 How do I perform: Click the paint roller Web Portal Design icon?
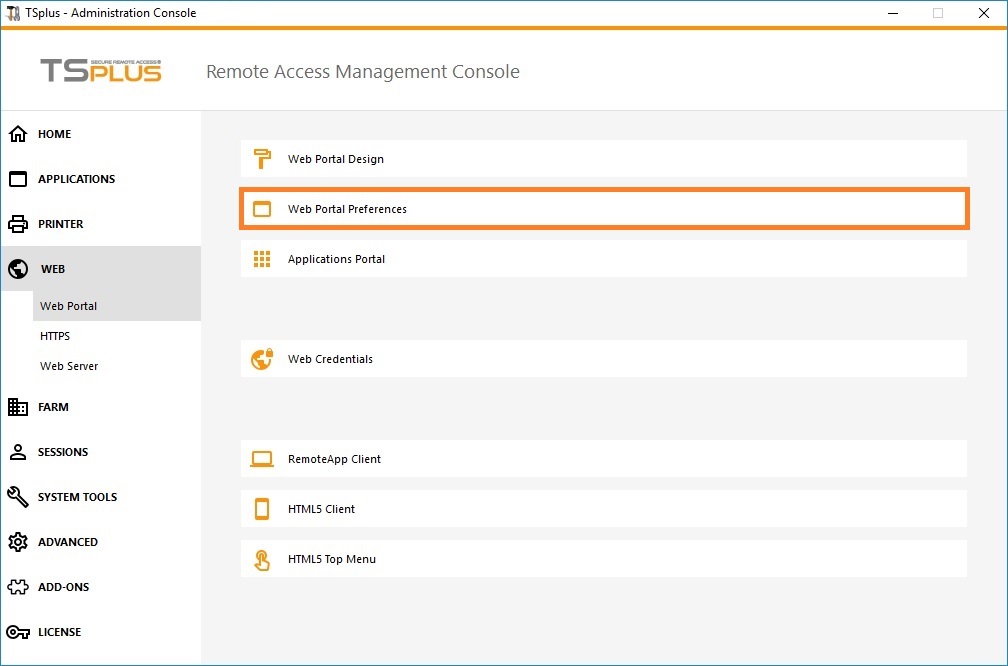tap(262, 159)
